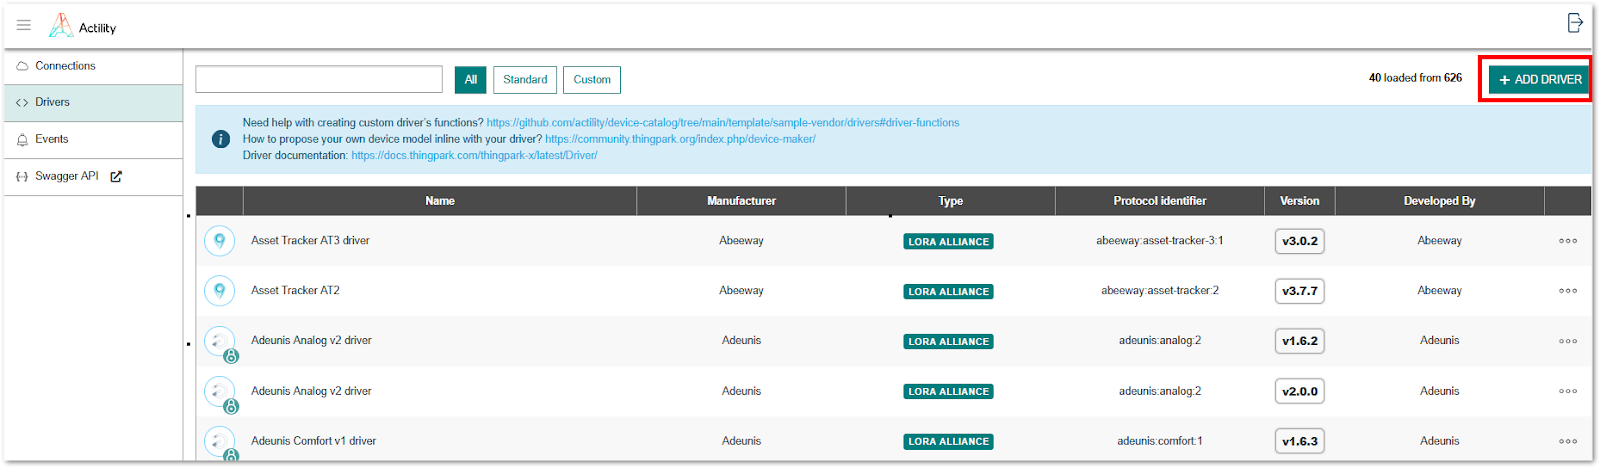Open more options for Asset Tracker AT2

1568,291
